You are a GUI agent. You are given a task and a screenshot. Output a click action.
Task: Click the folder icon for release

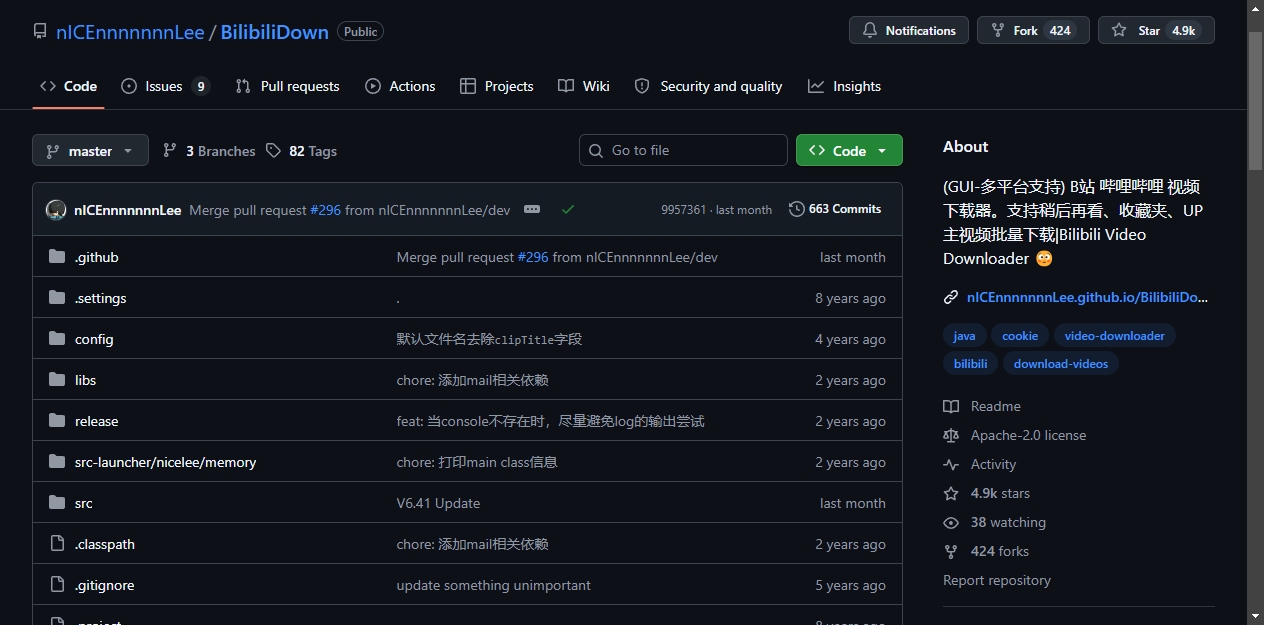tap(57, 421)
